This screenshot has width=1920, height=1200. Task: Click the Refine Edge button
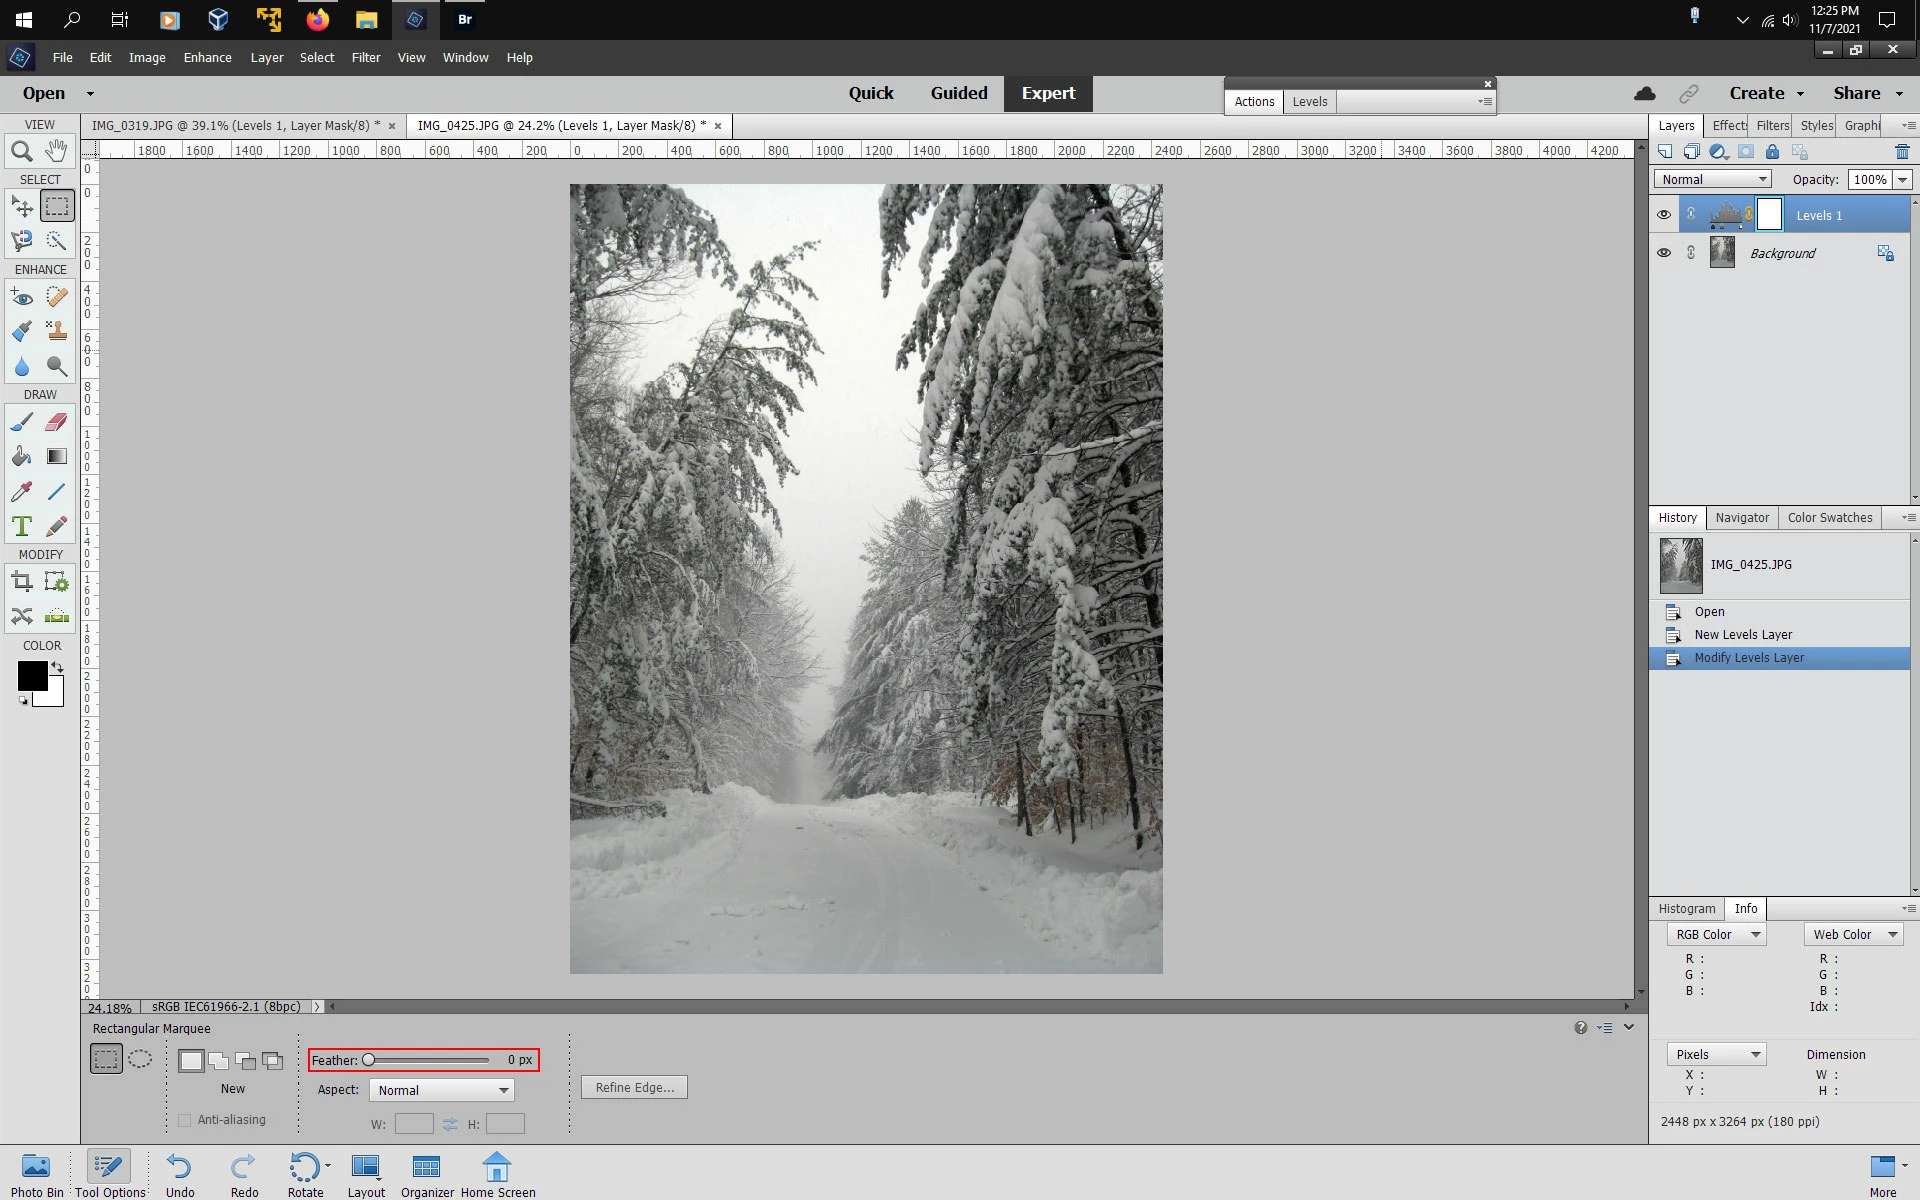[x=634, y=1087]
